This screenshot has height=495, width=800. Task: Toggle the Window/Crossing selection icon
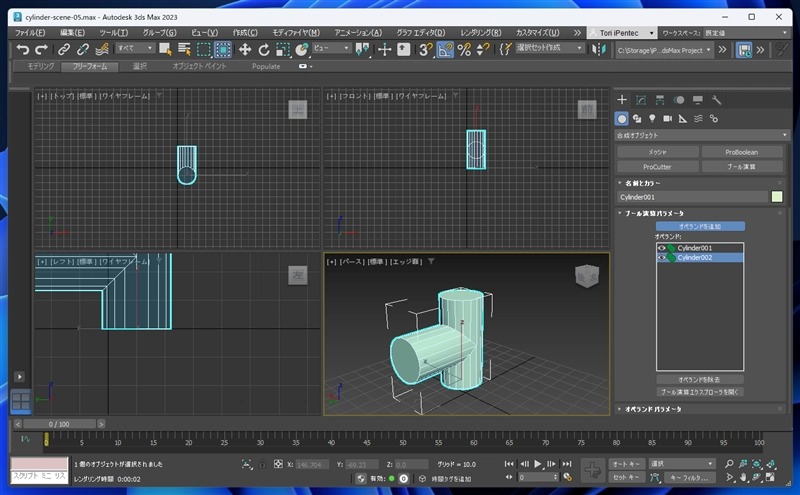pyautogui.click(x=223, y=50)
